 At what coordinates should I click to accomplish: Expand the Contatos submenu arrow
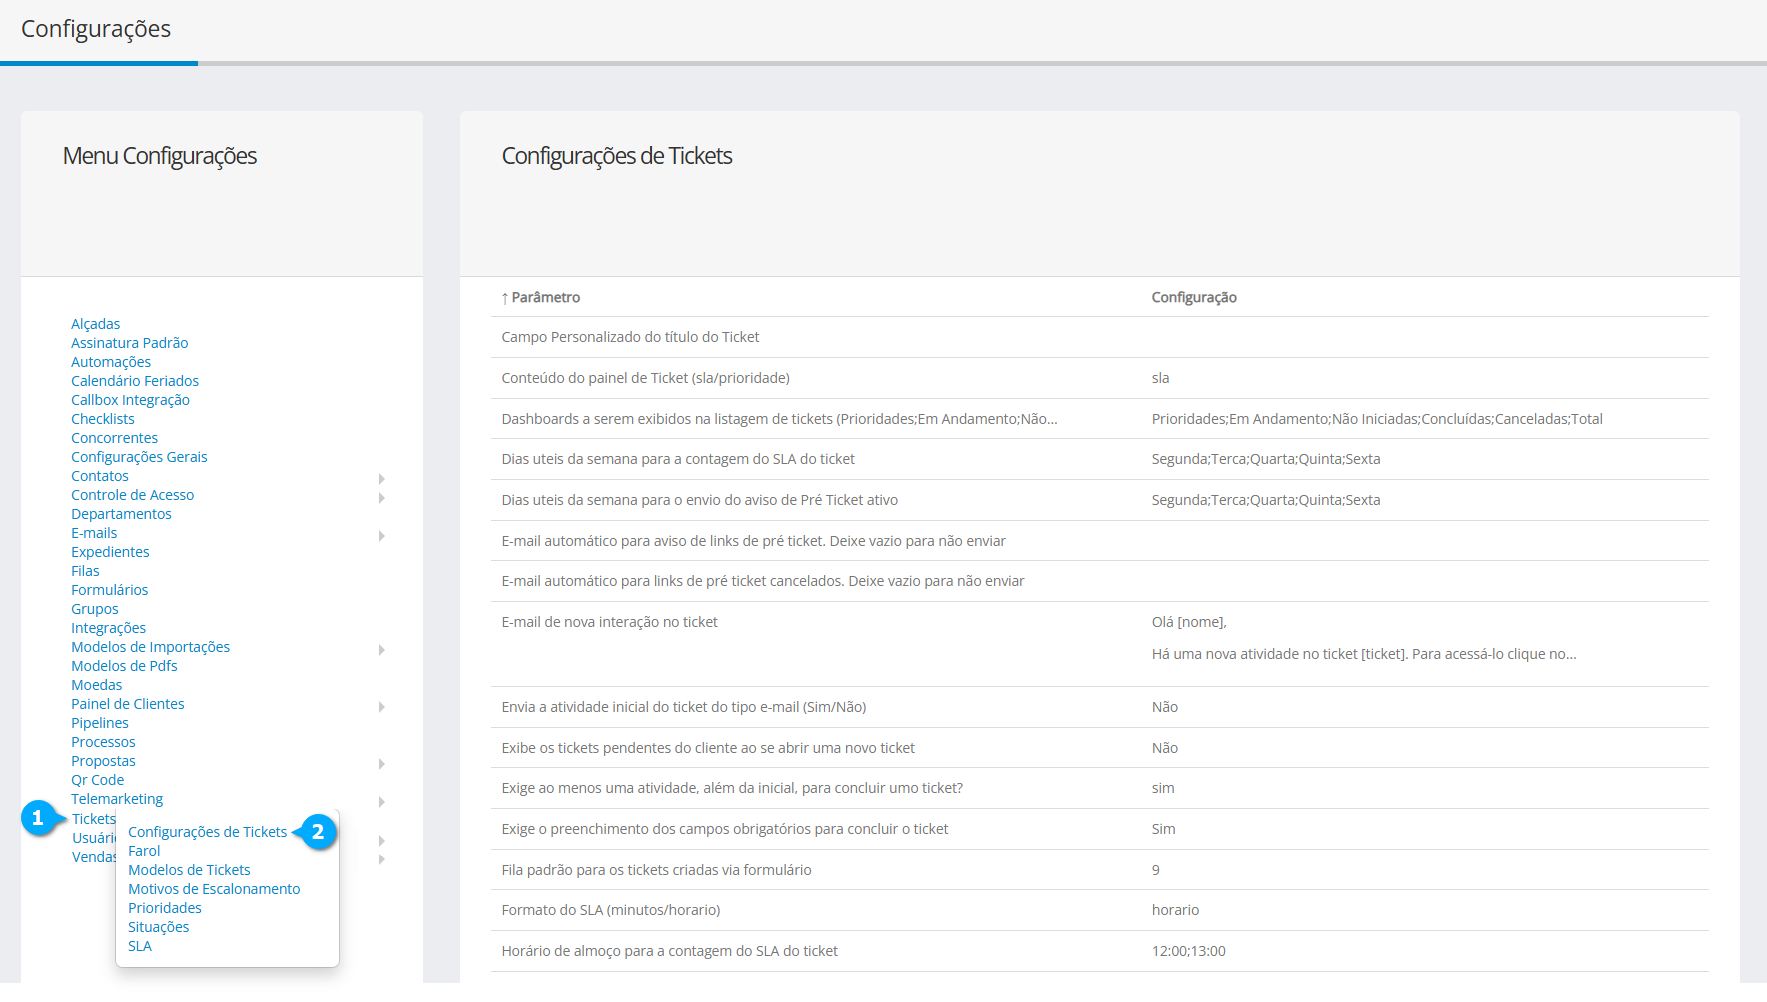382,478
